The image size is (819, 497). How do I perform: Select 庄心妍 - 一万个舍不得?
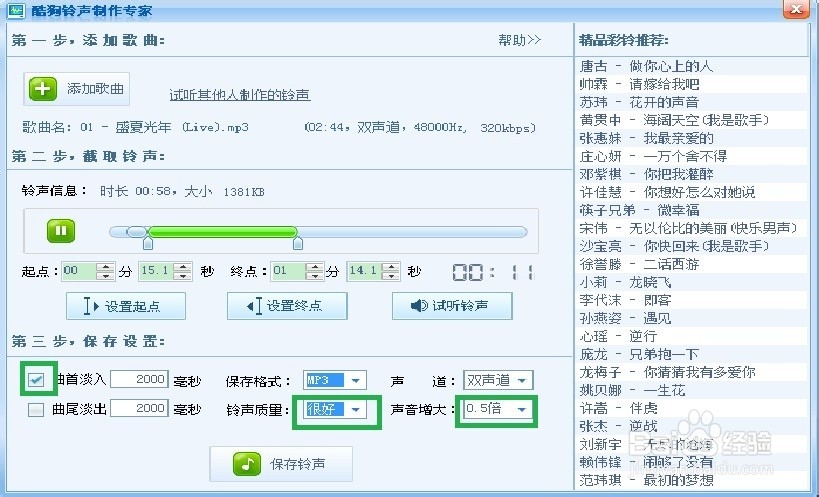coord(691,157)
